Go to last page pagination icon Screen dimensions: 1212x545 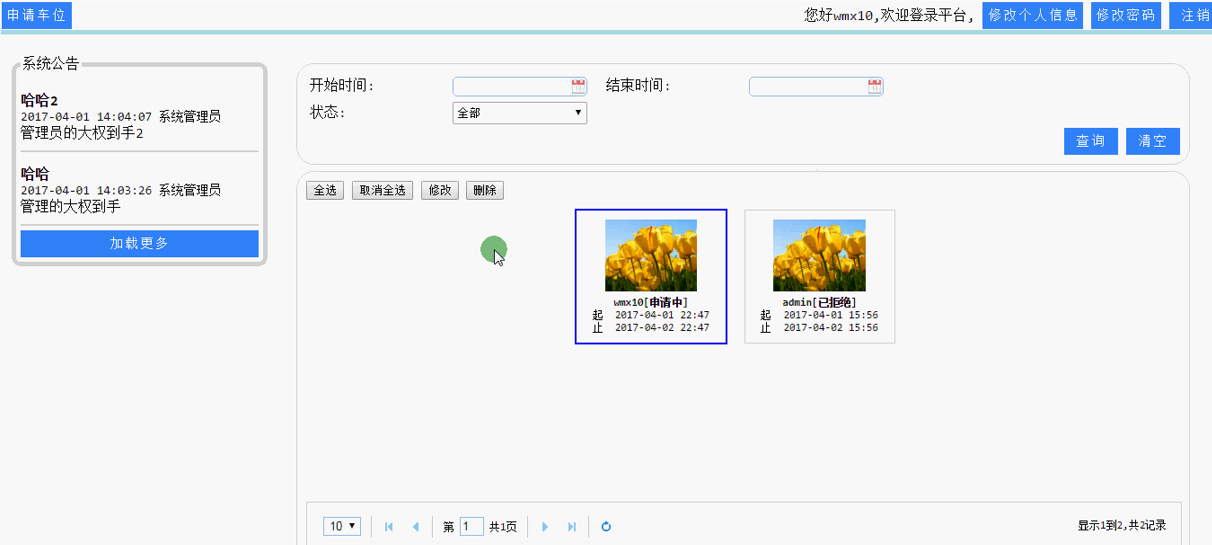point(572,527)
